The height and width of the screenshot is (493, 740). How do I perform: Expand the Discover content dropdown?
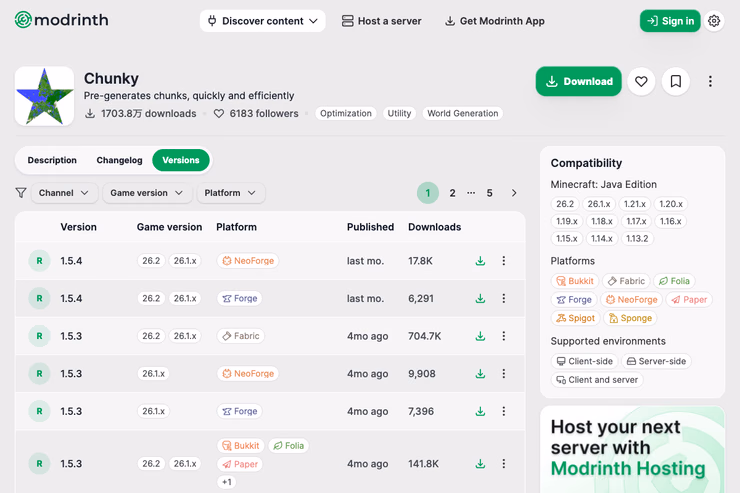(x=262, y=21)
